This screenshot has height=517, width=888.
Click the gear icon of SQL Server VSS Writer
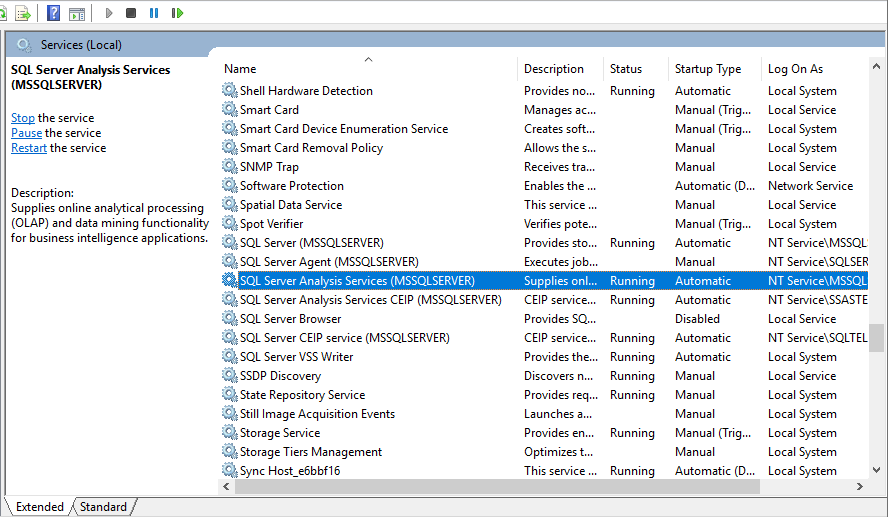pyautogui.click(x=229, y=356)
